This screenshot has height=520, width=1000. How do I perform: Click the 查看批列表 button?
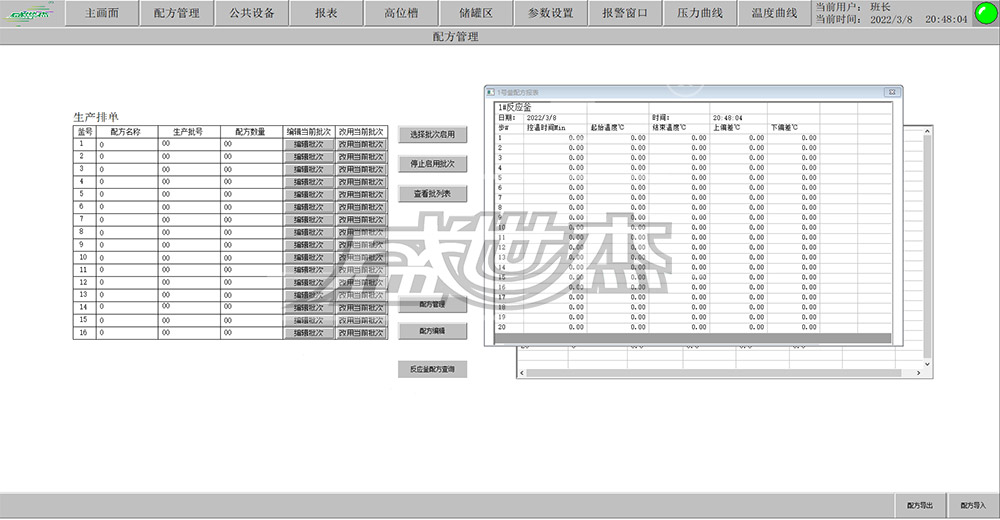[x=432, y=193]
